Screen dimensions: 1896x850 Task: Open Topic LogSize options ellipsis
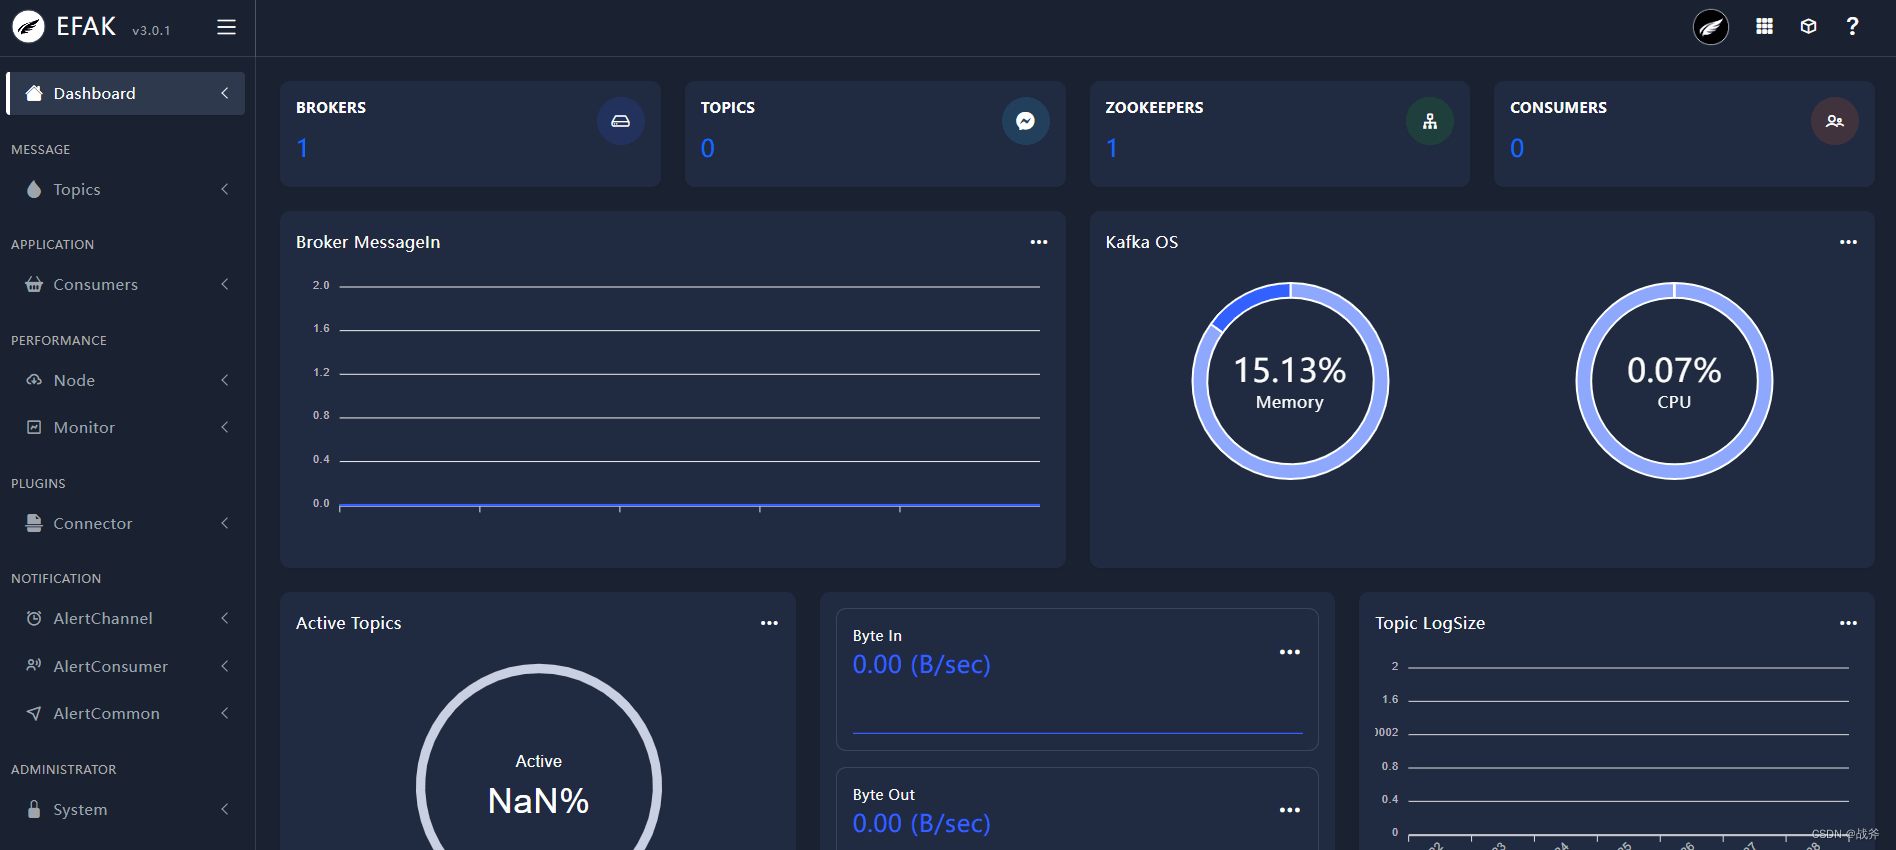tap(1848, 623)
